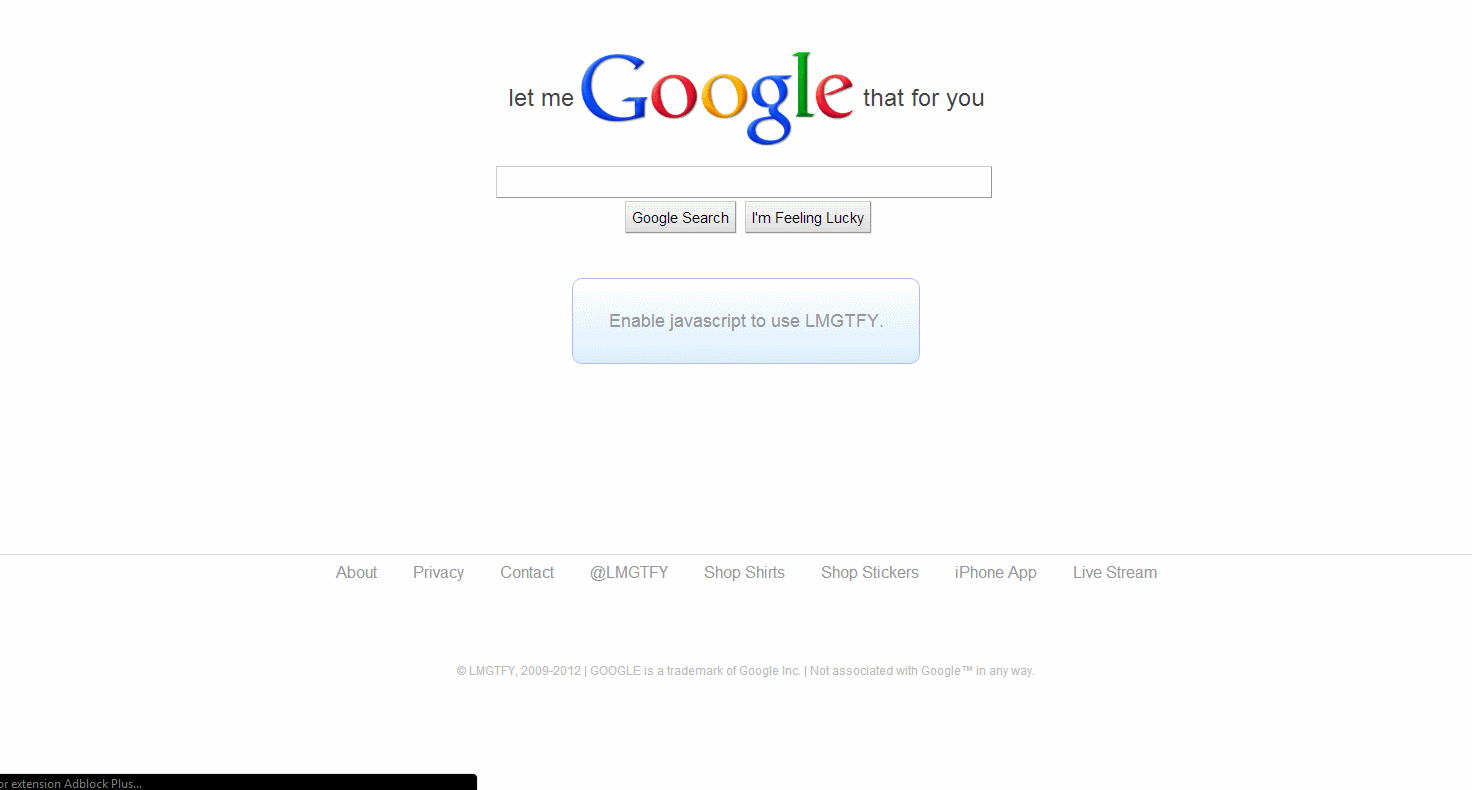Screen dimensions: 1472x790
Task: Open the Contact footer link
Action: click(527, 572)
